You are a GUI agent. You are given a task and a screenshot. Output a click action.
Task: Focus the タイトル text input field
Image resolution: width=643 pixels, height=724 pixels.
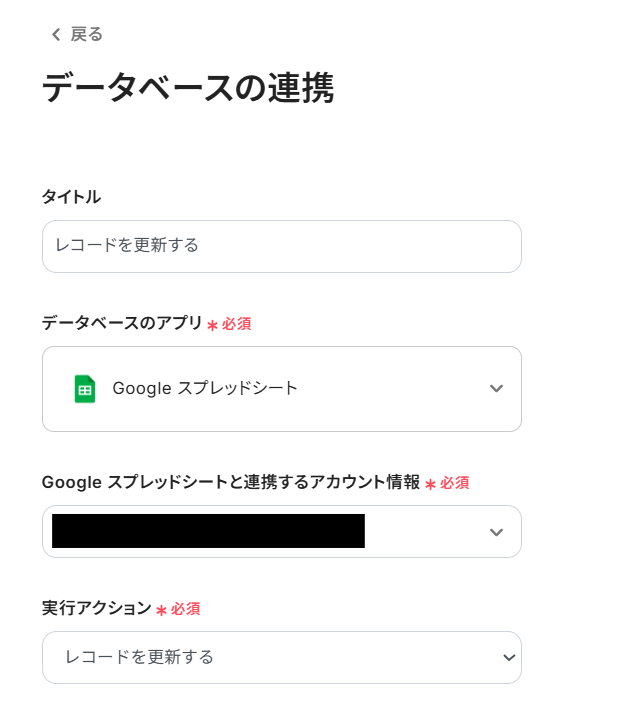(281, 246)
